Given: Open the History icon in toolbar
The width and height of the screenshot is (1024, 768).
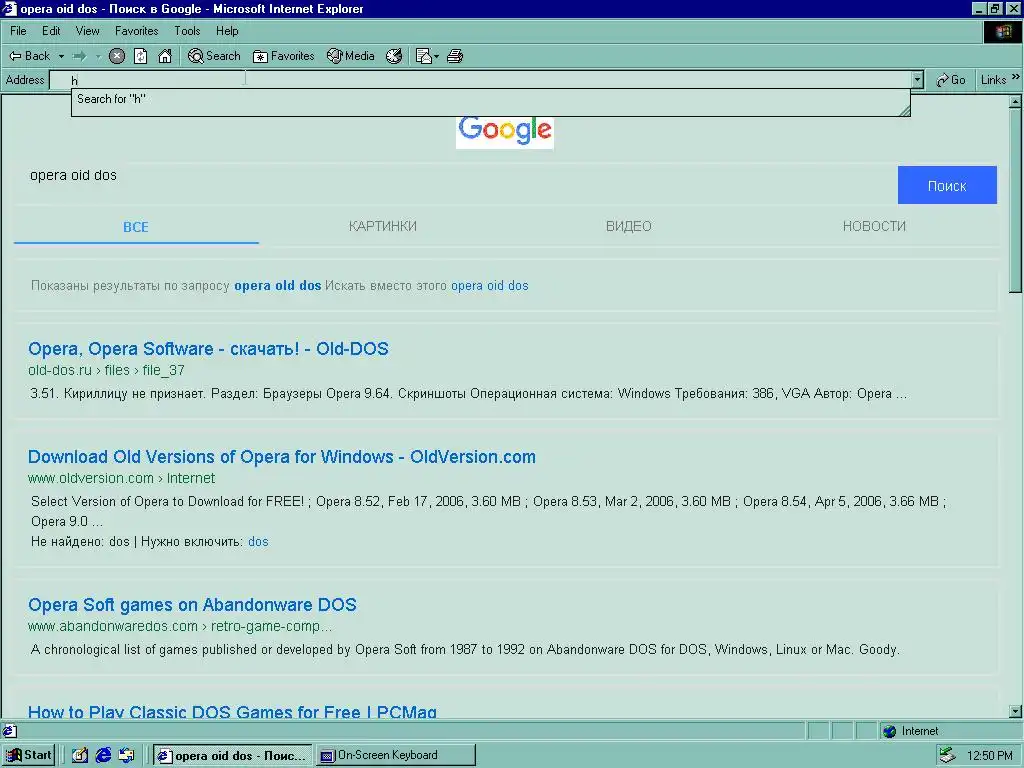Looking at the screenshot, I should (x=394, y=56).
